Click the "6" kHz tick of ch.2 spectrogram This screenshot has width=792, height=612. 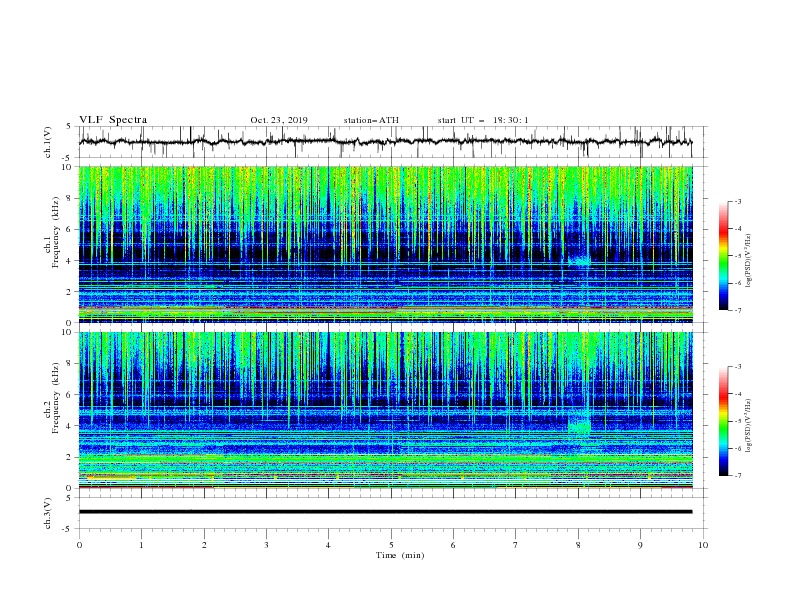pyautogui.click(x=70, y=395)
